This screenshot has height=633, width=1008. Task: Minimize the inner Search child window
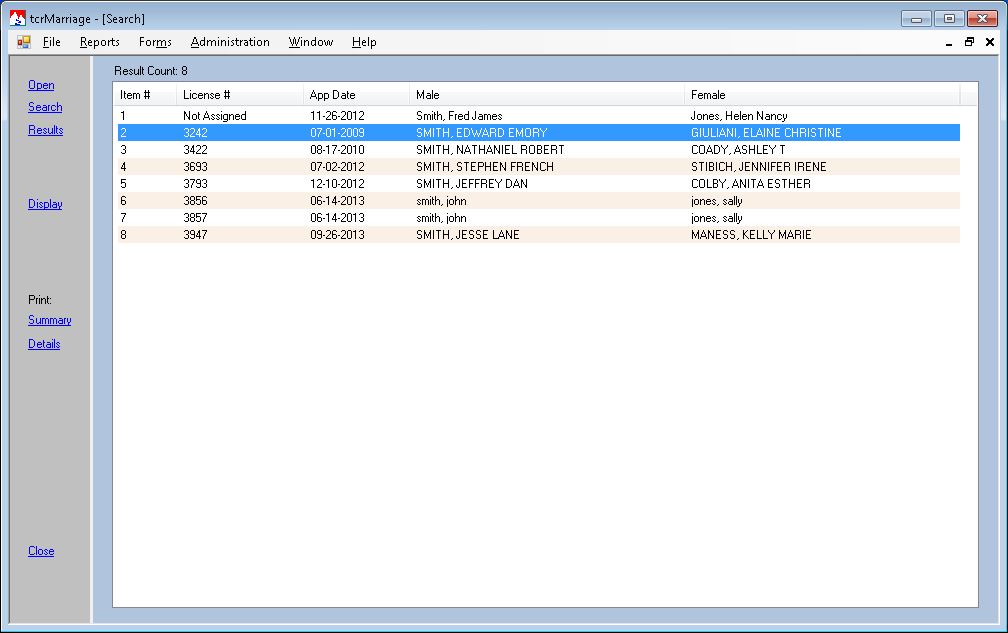click(949, 42)
